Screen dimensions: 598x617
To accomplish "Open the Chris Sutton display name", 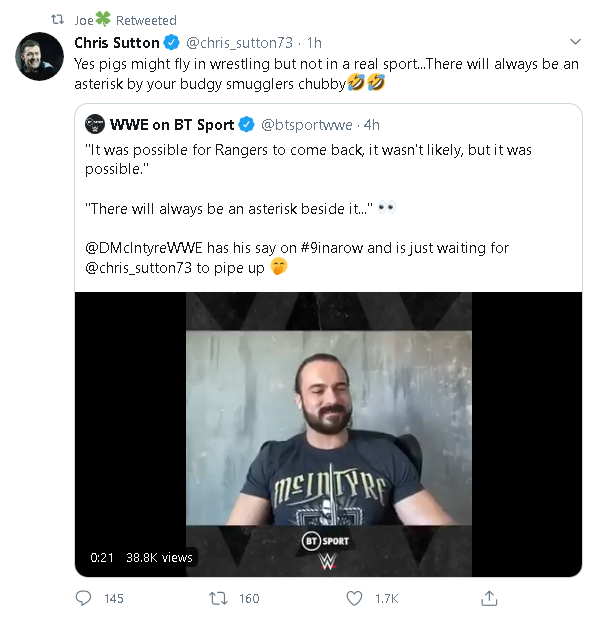I will click(117, 42).
